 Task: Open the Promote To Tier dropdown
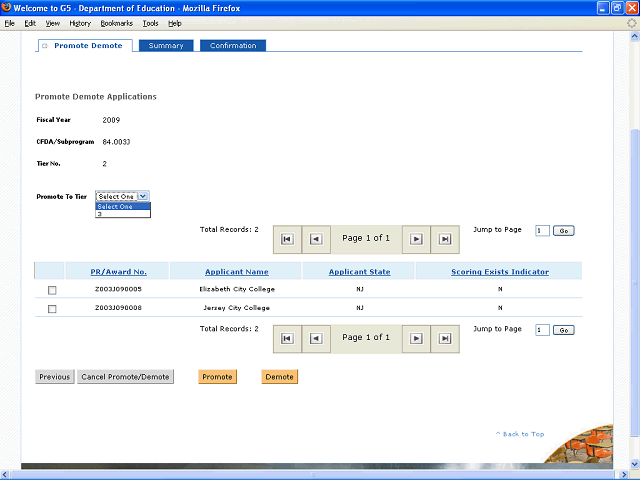point(122,196)
